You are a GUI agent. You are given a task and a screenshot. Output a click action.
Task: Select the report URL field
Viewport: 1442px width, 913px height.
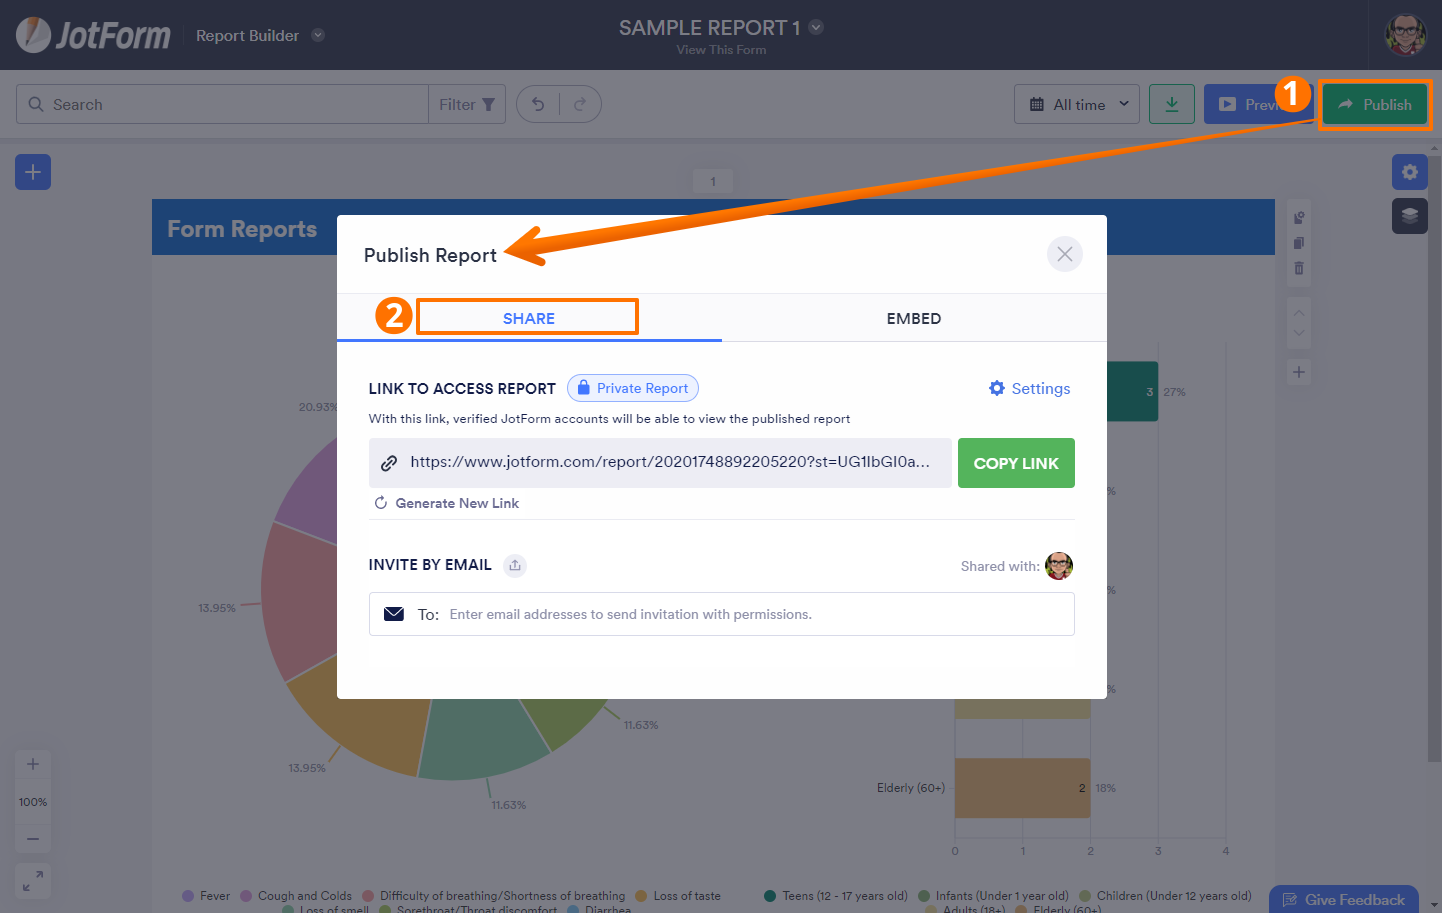point(660,463)
